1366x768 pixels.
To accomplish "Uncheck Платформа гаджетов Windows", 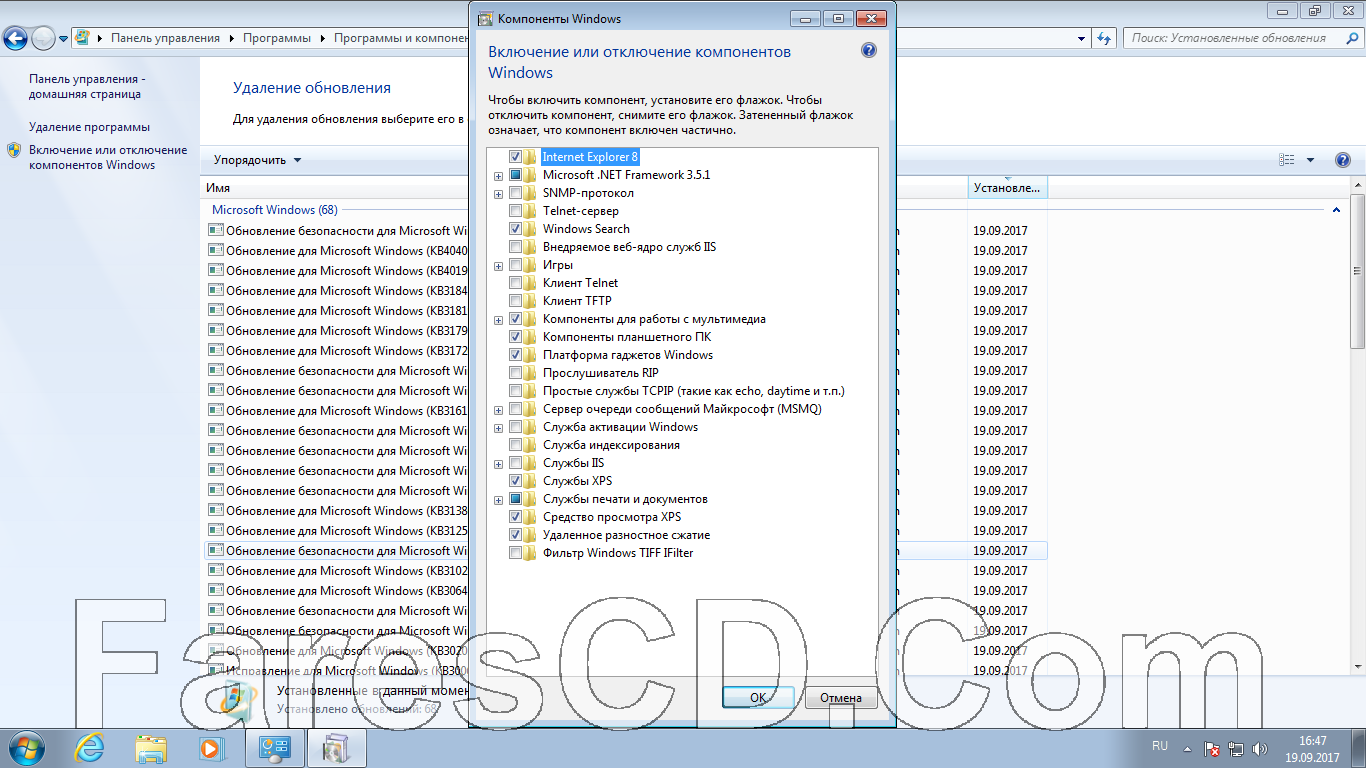I will tap(515, 355).
